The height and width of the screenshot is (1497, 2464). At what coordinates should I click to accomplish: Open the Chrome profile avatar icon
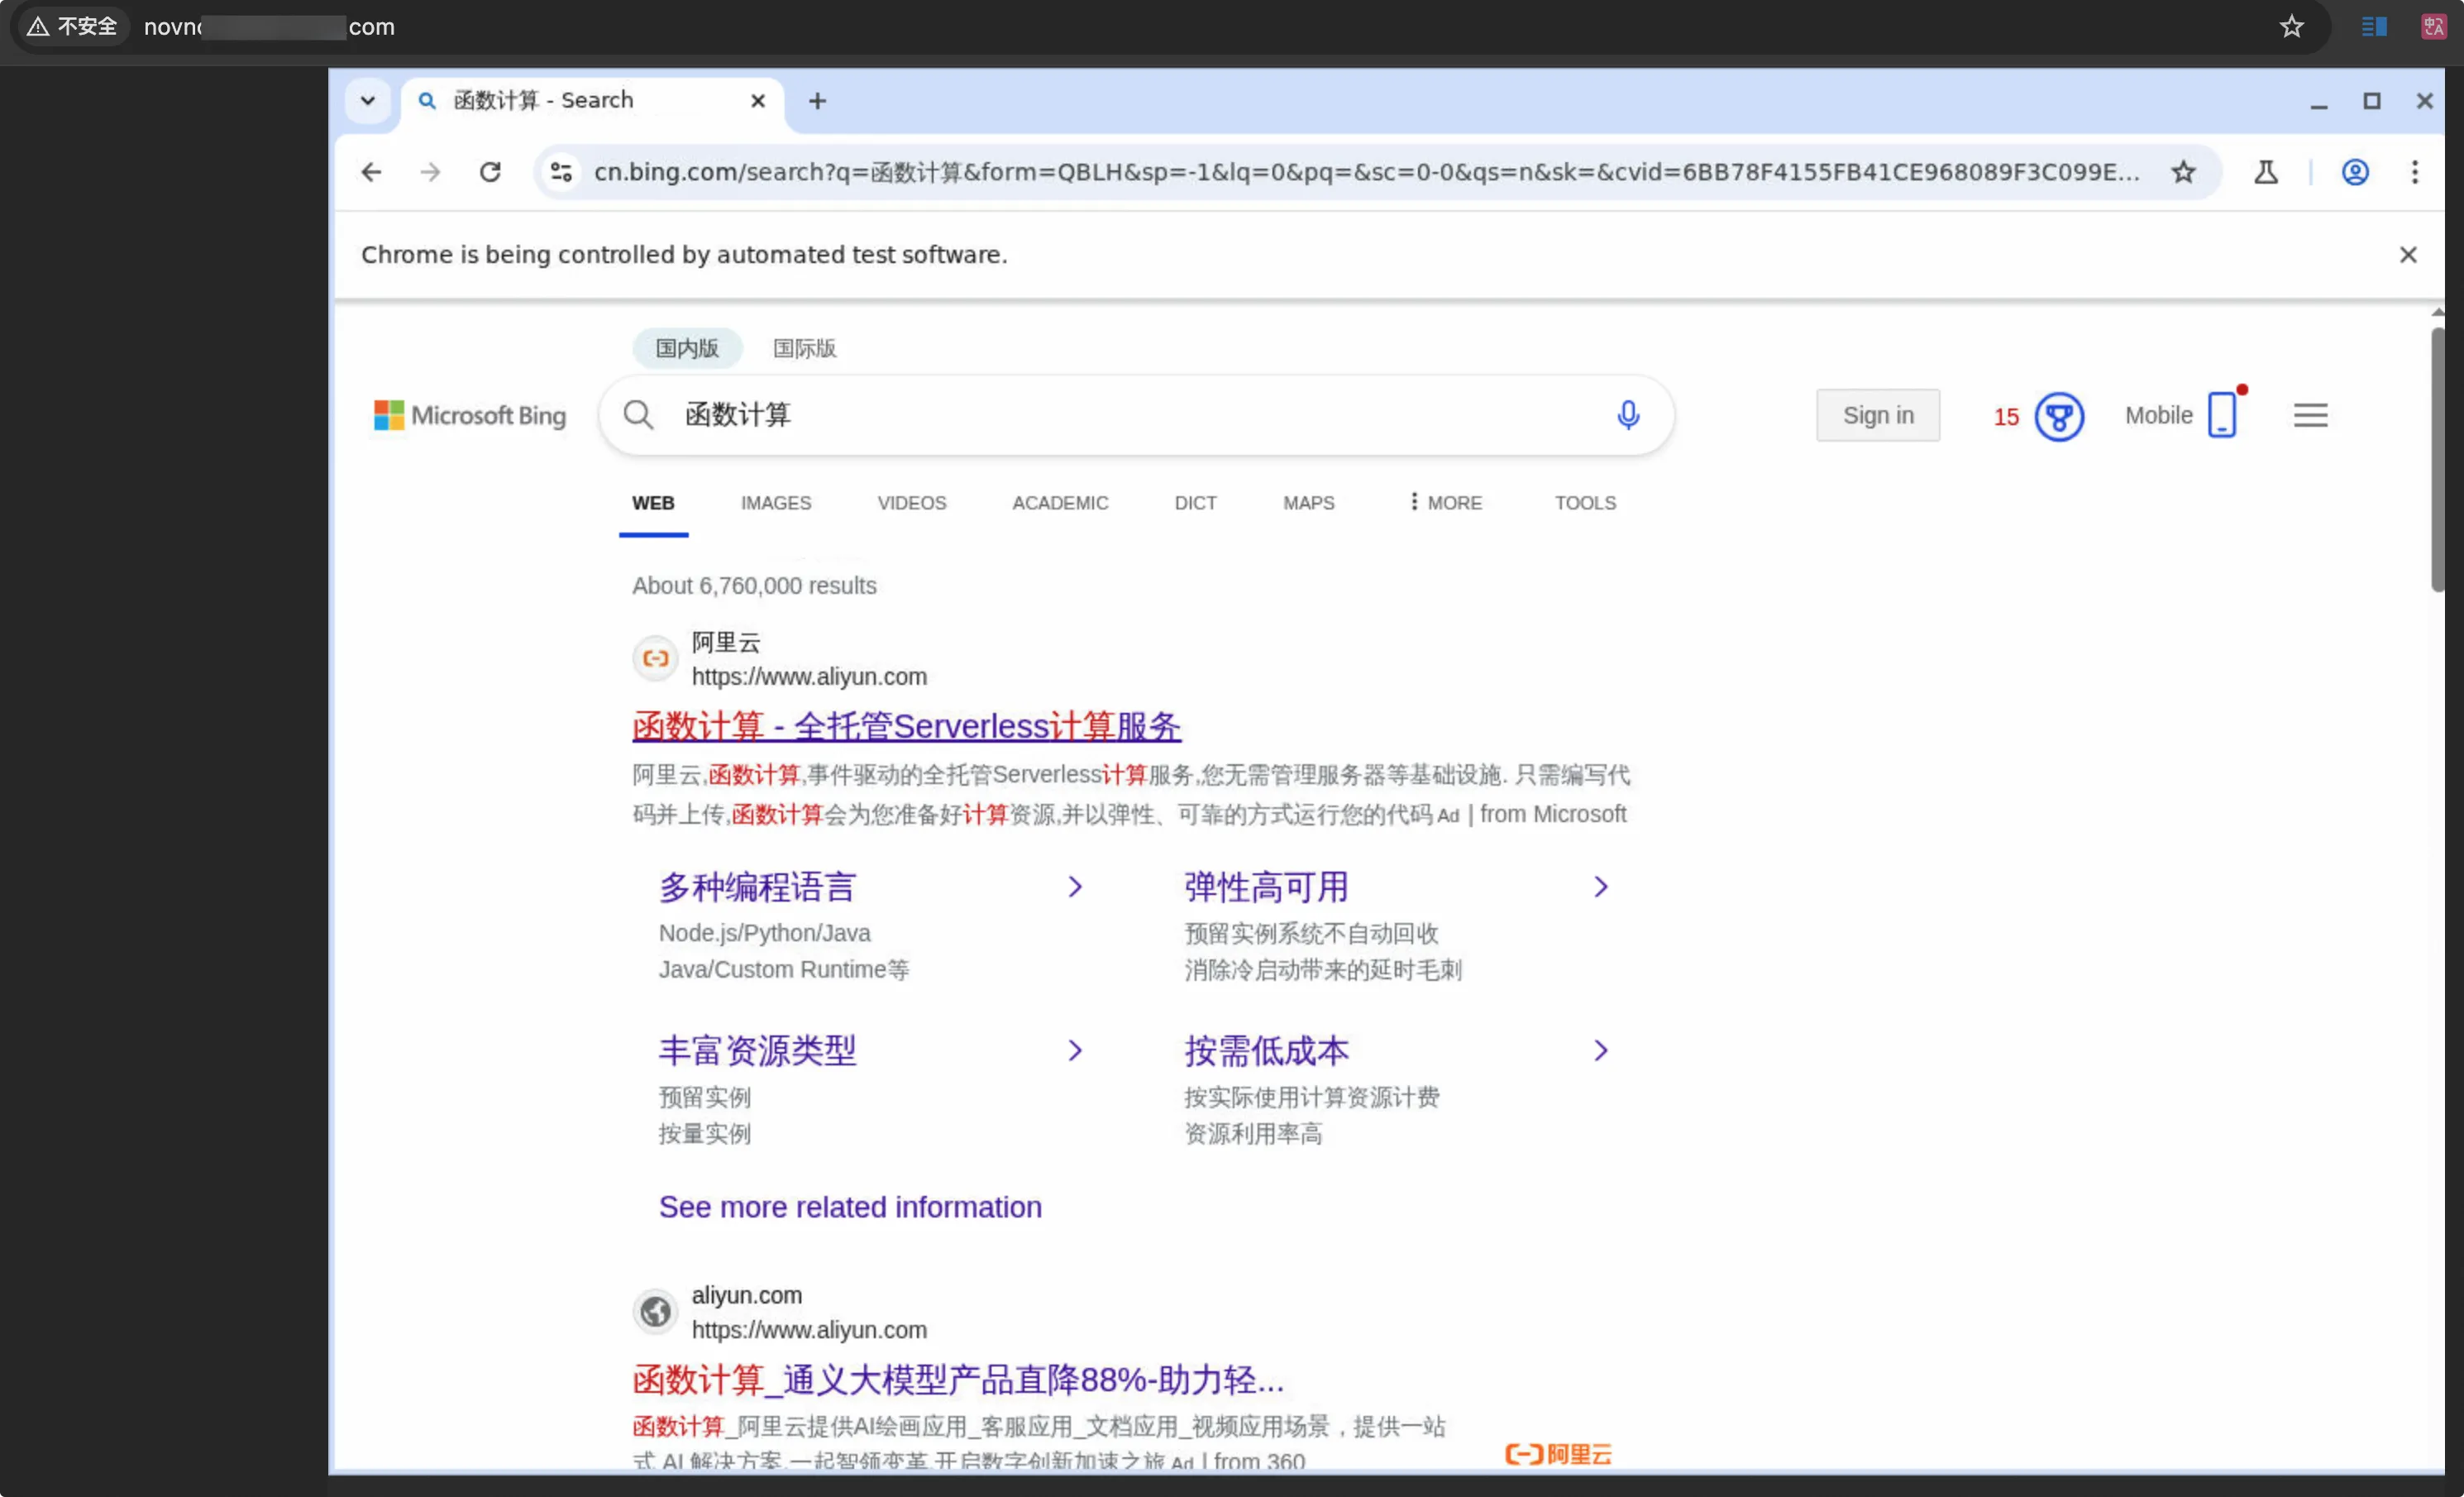tap(2356, 172)
